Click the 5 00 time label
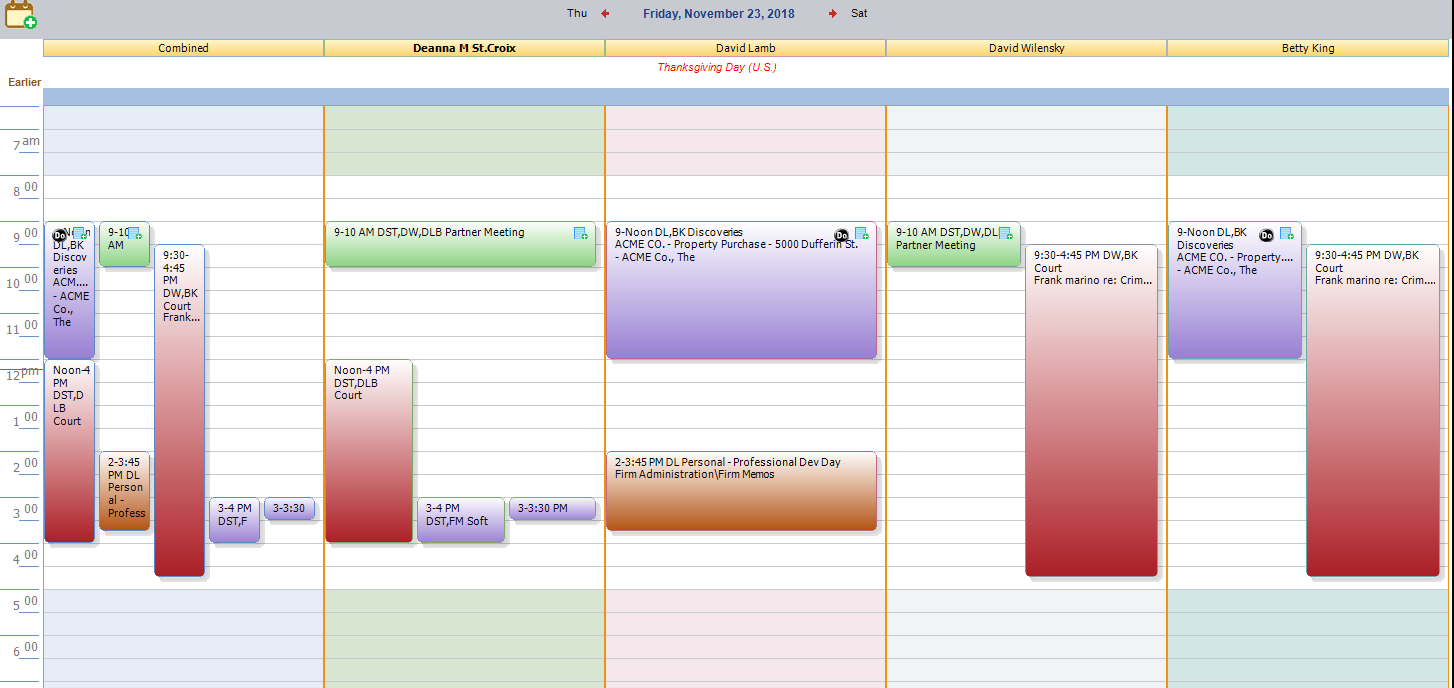 coord(27,604)
